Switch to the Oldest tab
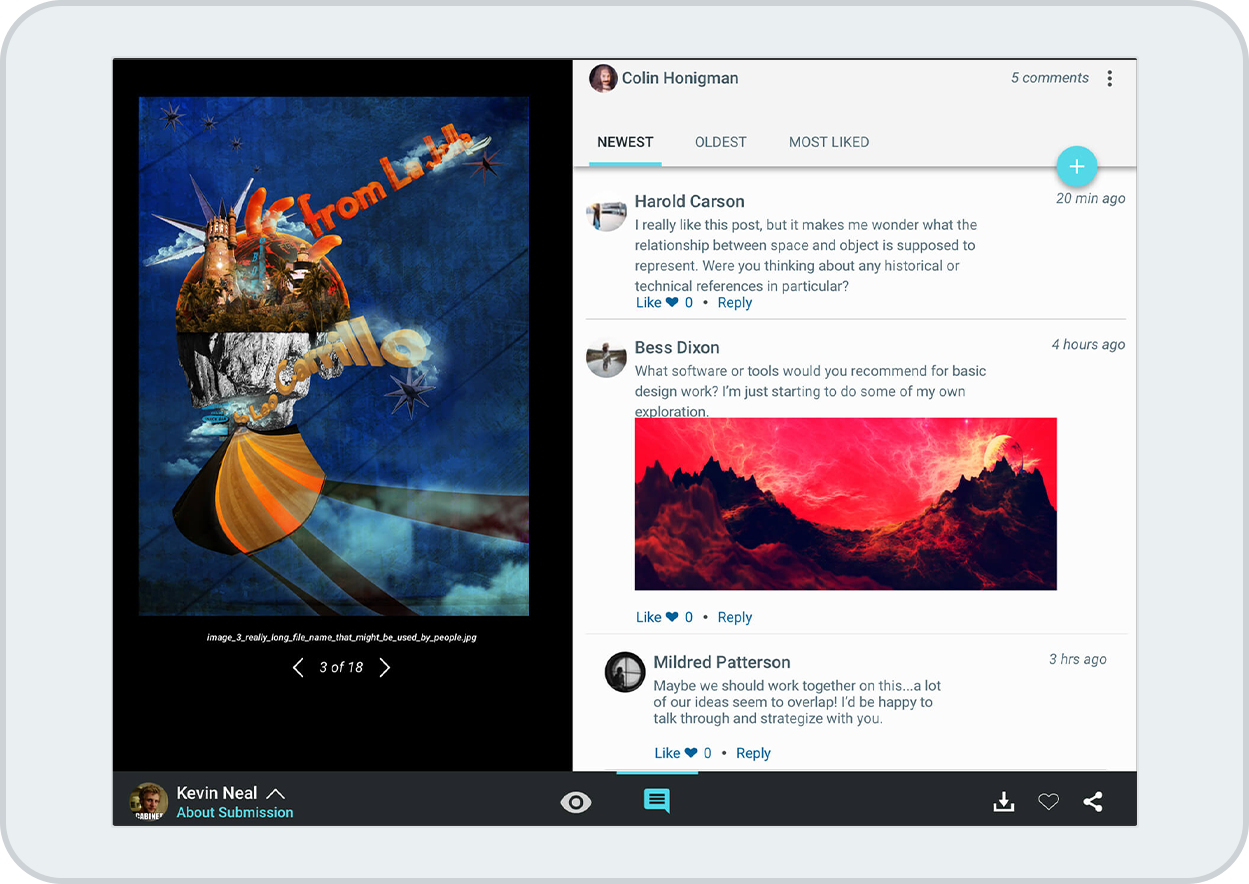This screenshot has width=1249, height=884. coord(720,142)
